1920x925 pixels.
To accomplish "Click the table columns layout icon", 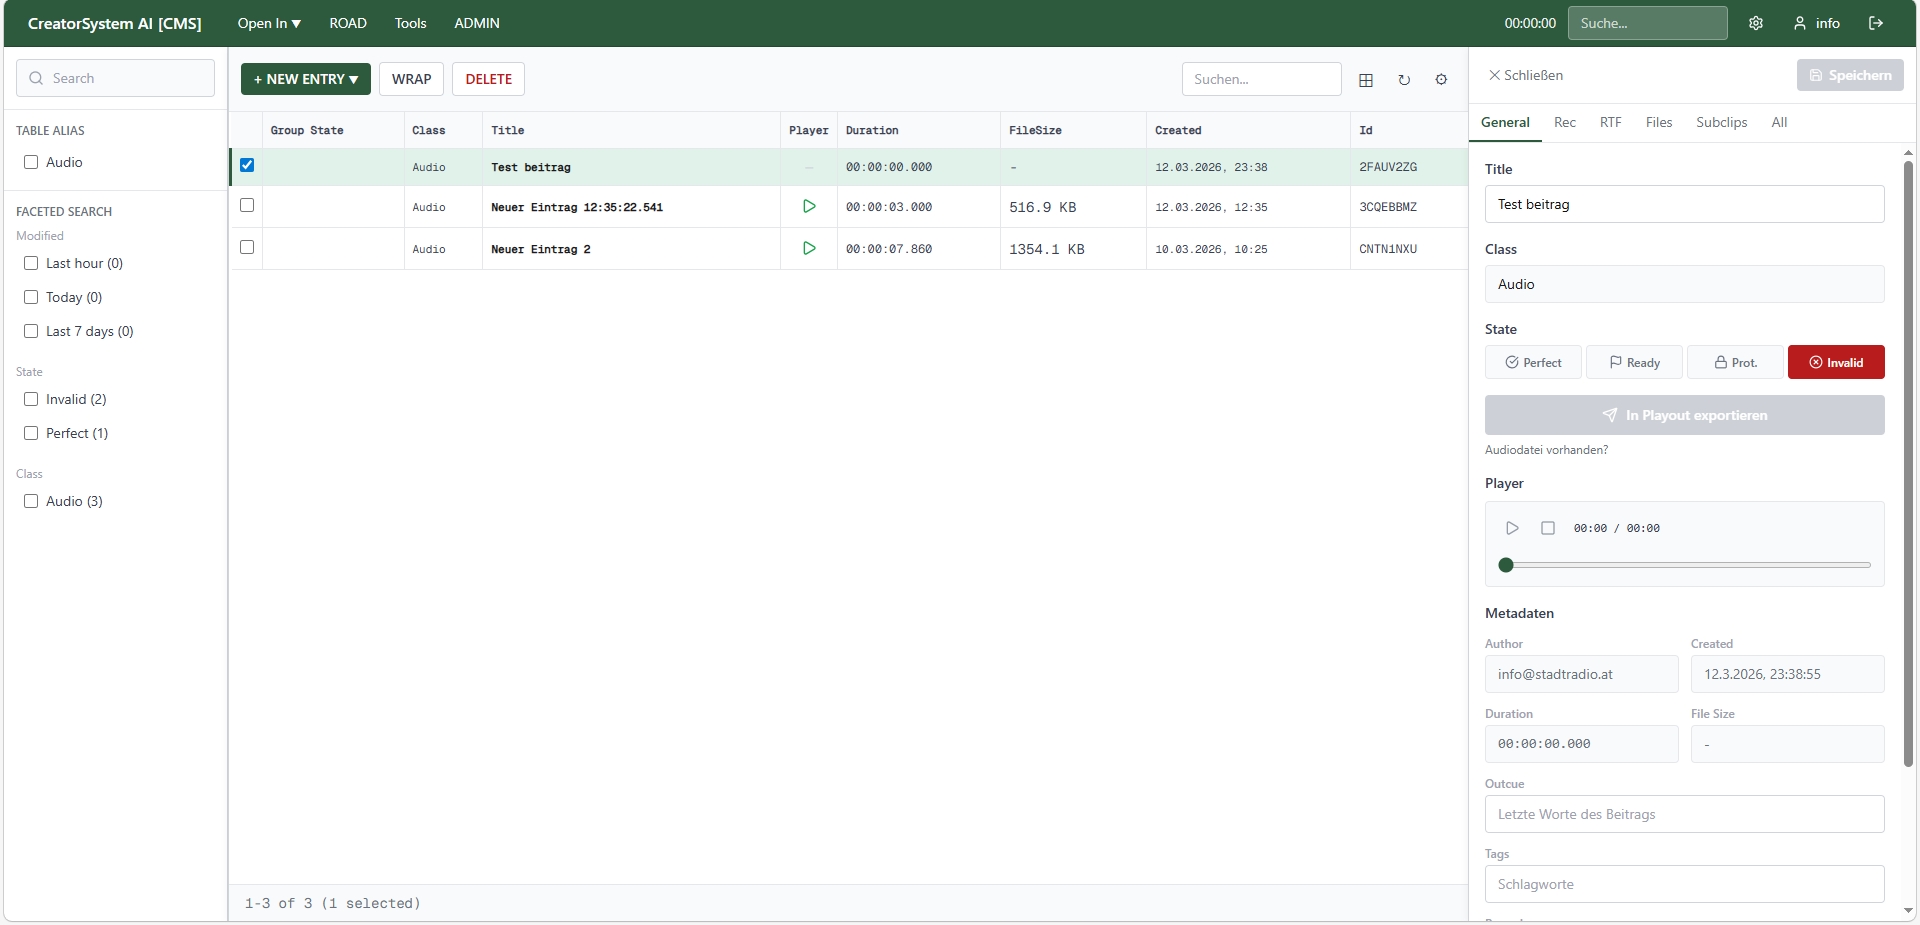I will 1366,80.
